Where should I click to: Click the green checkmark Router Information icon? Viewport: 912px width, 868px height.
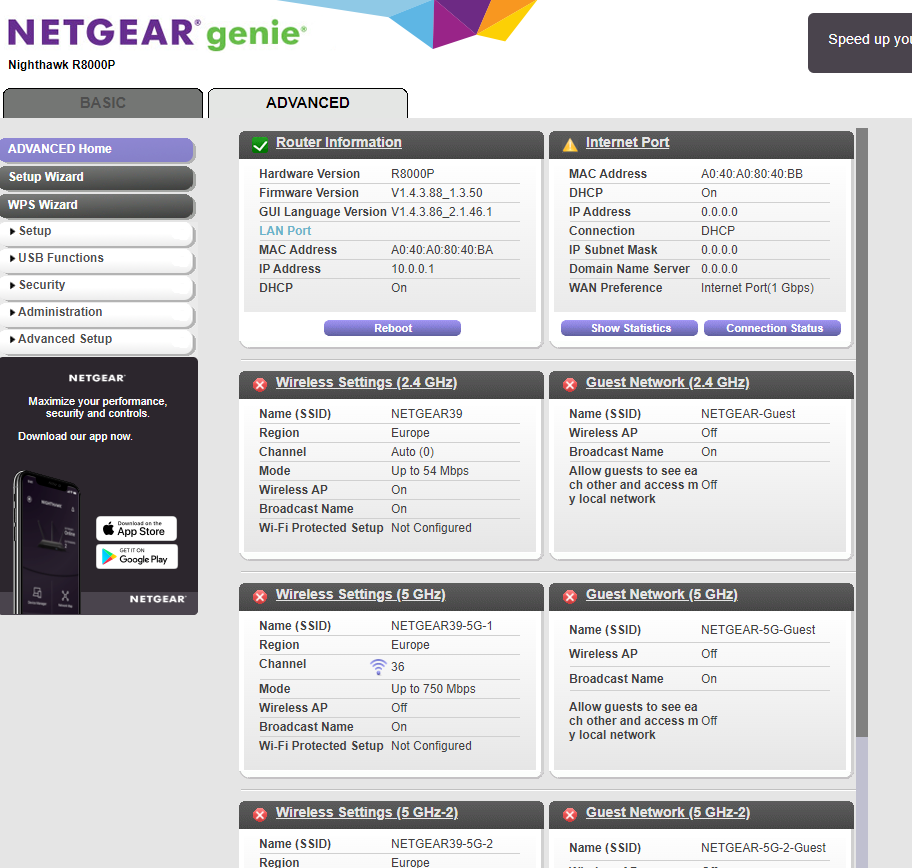(260, 145)
